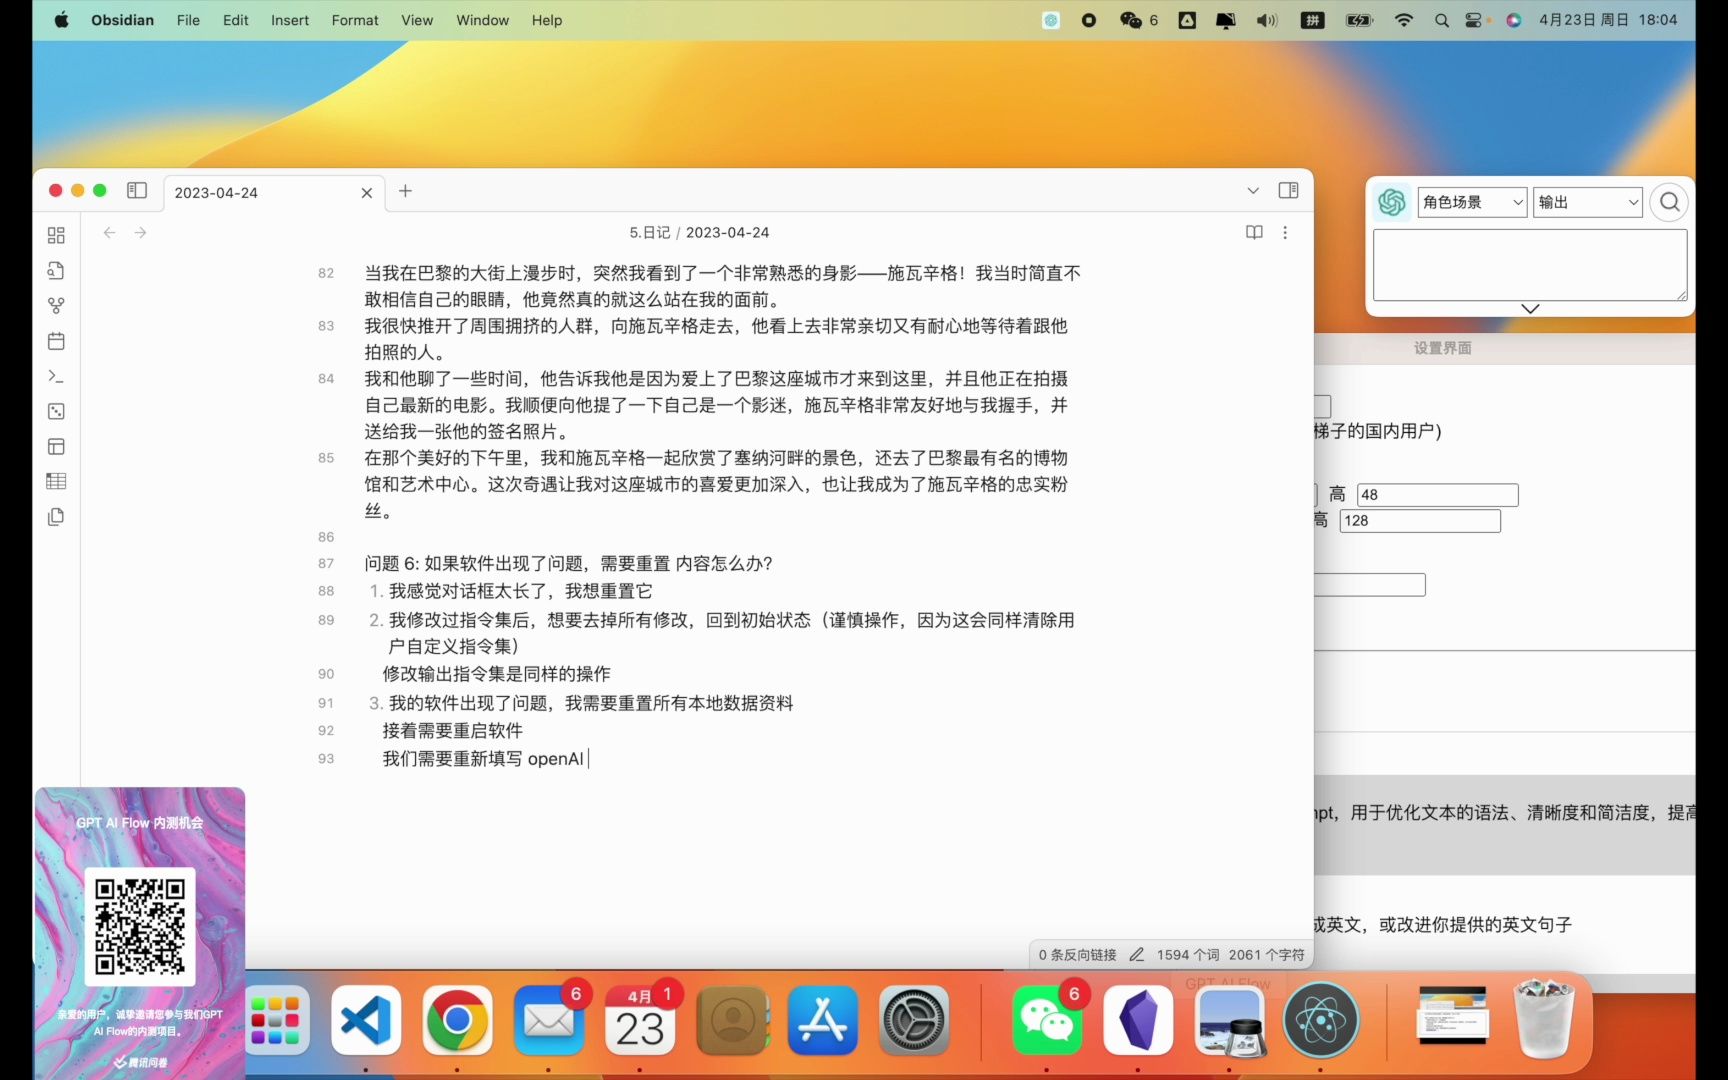Click the back navigation arrow
The image size is (1728, 1080).
[109, 232]
